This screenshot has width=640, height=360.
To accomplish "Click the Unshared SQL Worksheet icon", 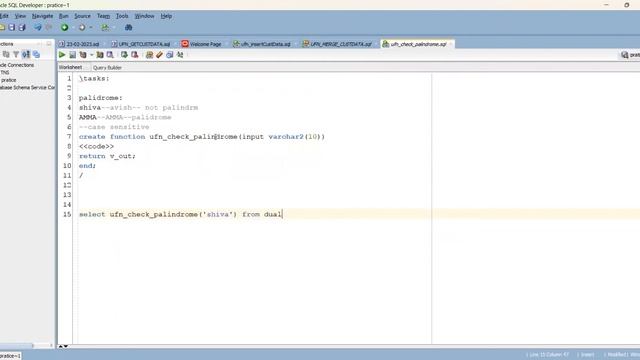I will point(149,55).
